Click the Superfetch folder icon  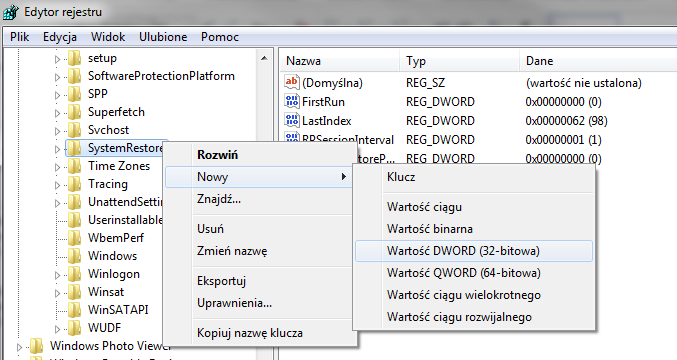(x=75, y=112)
